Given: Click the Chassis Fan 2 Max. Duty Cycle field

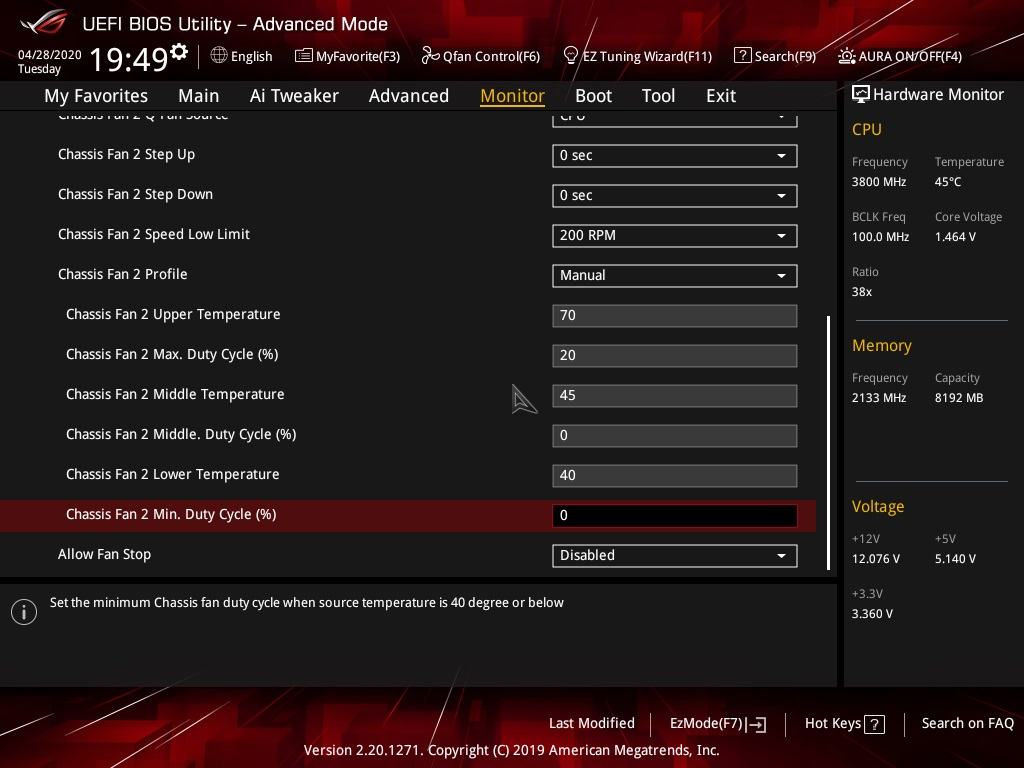Looking at the screenshot, I should pyautogui.click(x=675, y=356).
